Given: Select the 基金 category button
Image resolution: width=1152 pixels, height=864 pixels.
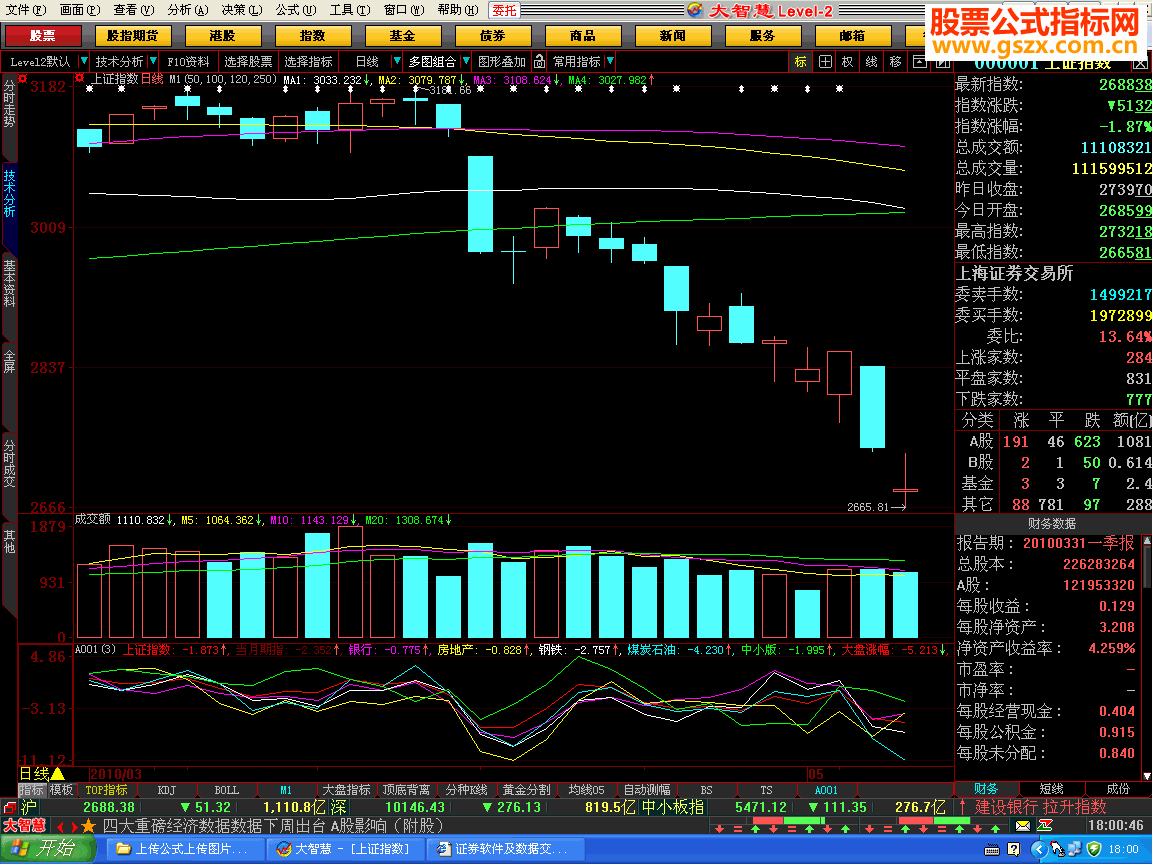Looking at the screenshot, I should 402,35.
